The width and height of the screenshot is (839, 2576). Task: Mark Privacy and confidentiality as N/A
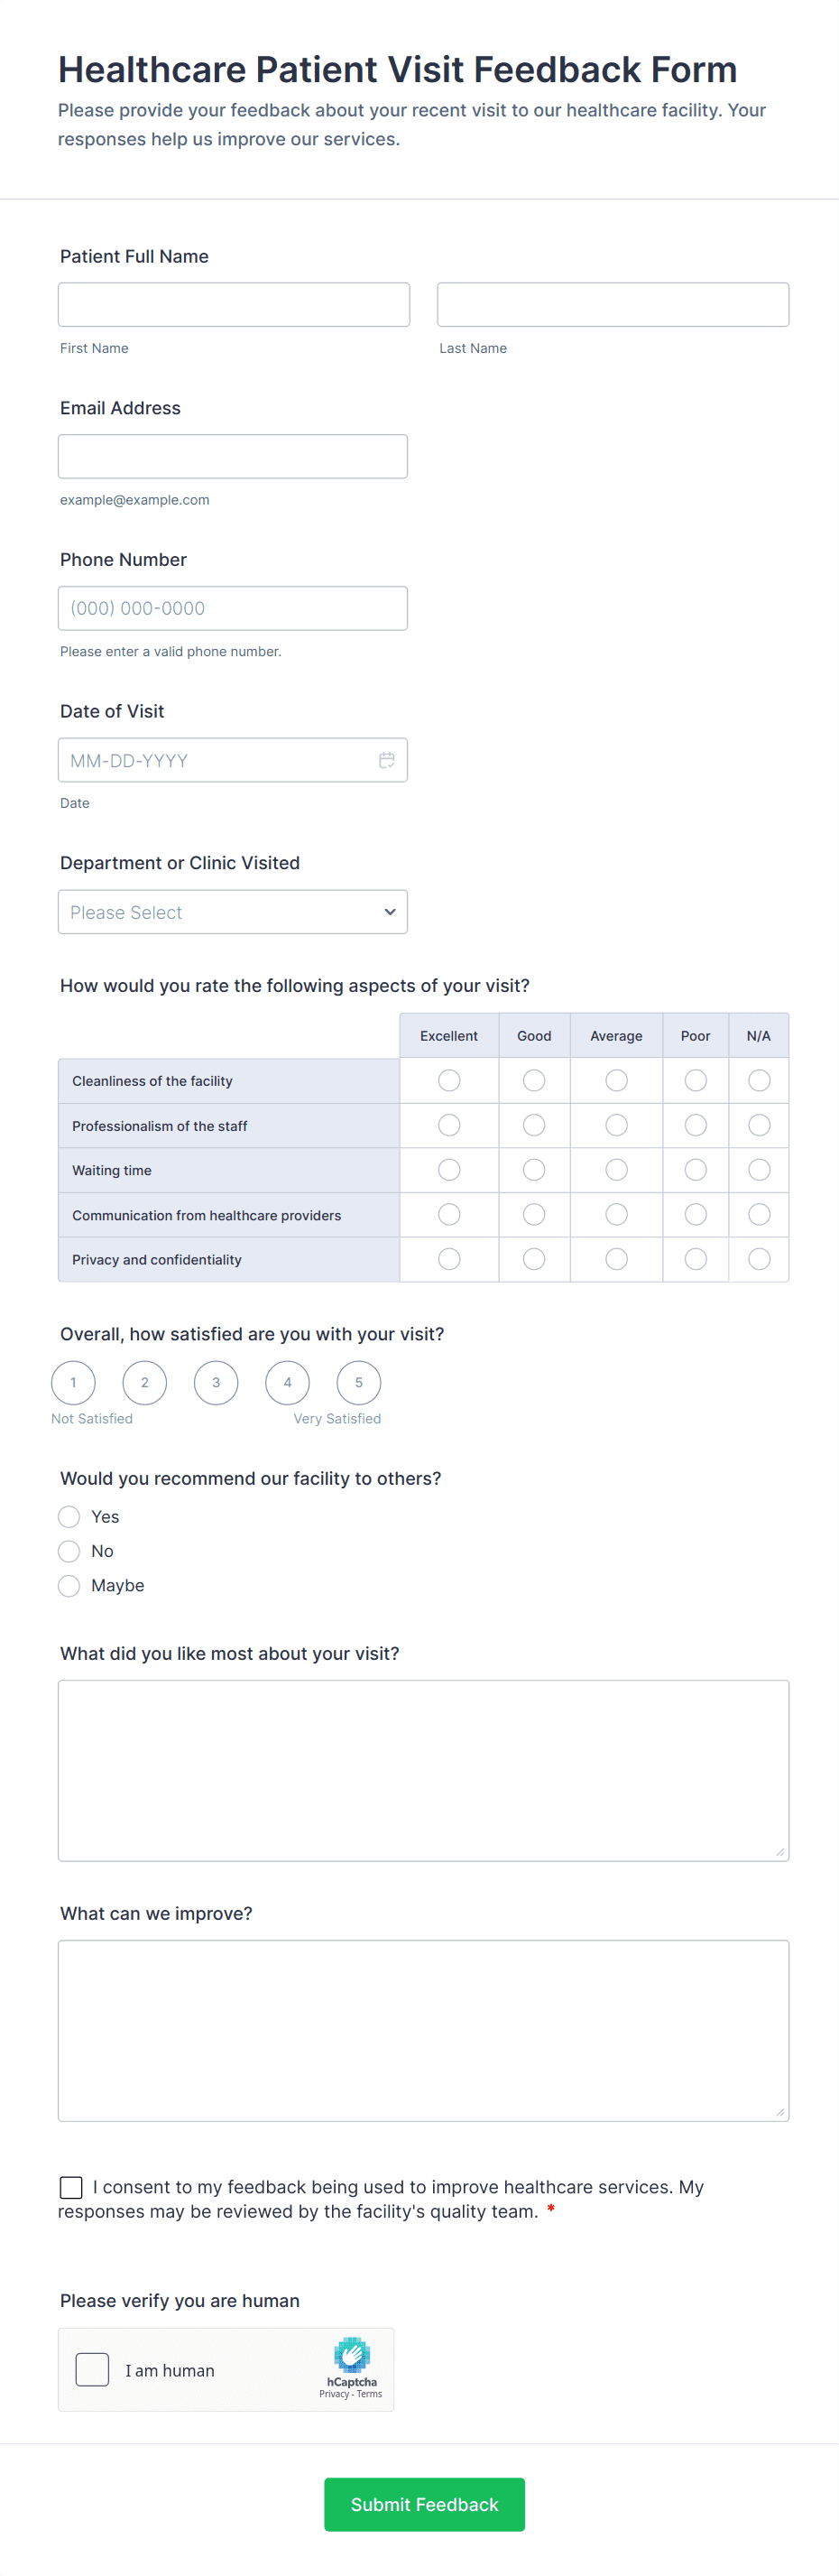click(x=759, y=1259)
